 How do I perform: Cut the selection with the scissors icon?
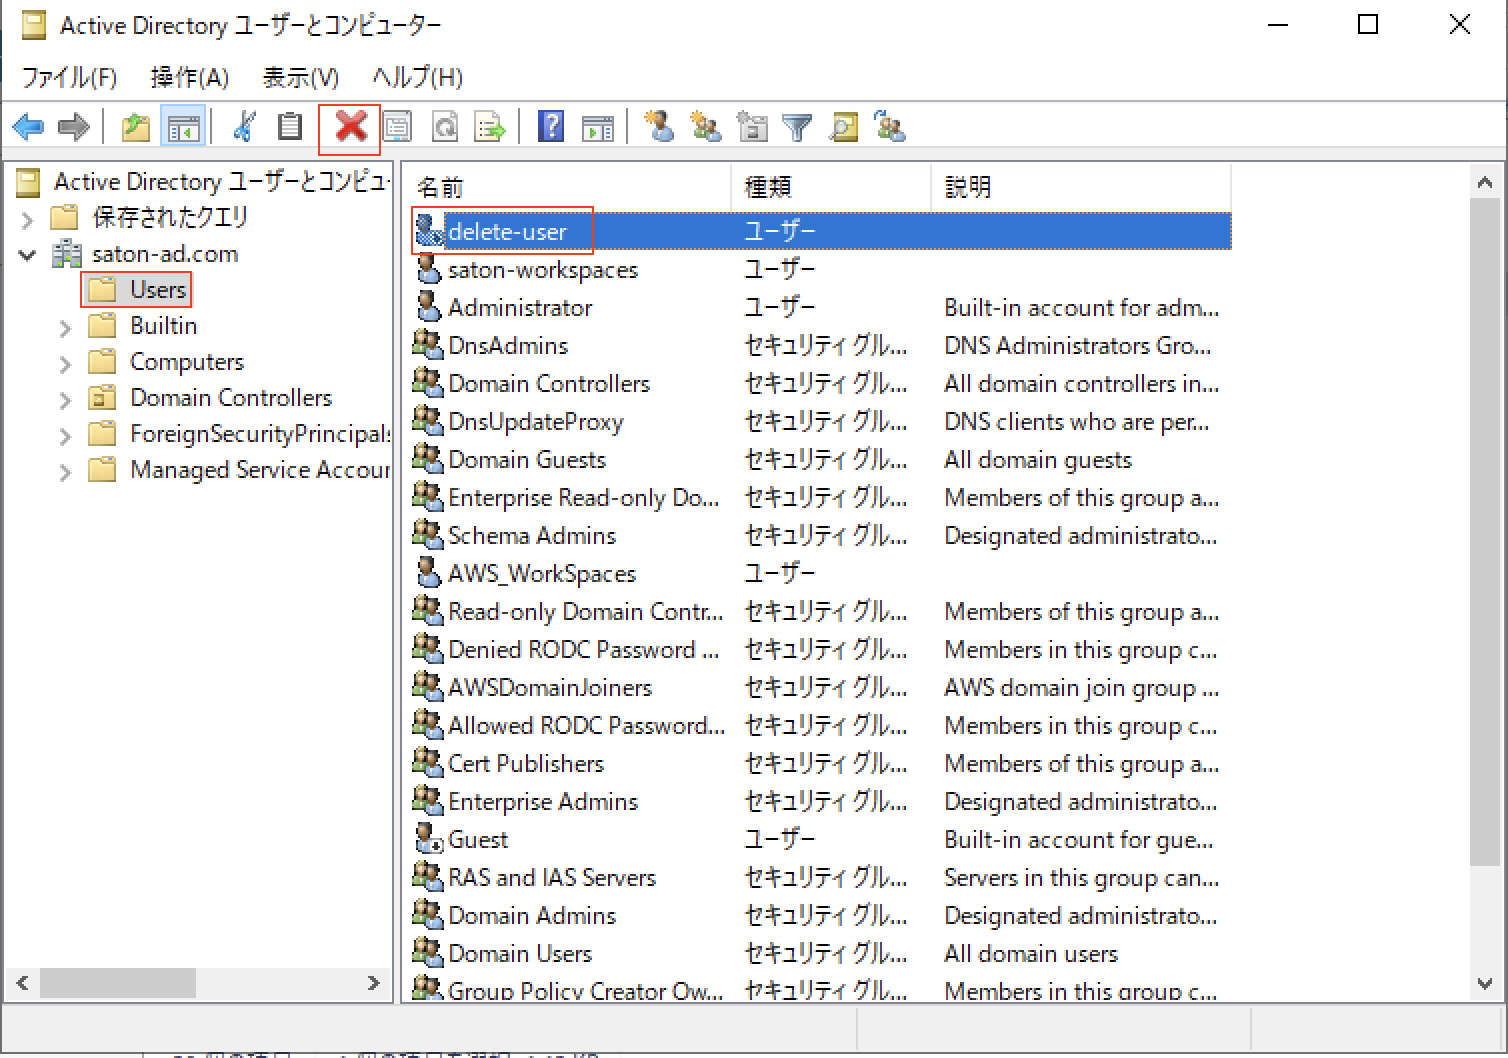242,127
